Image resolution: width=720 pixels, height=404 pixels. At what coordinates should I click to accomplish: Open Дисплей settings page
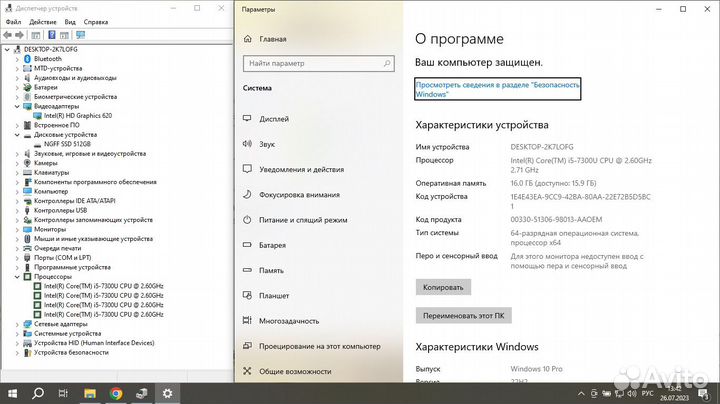point(274,119)
